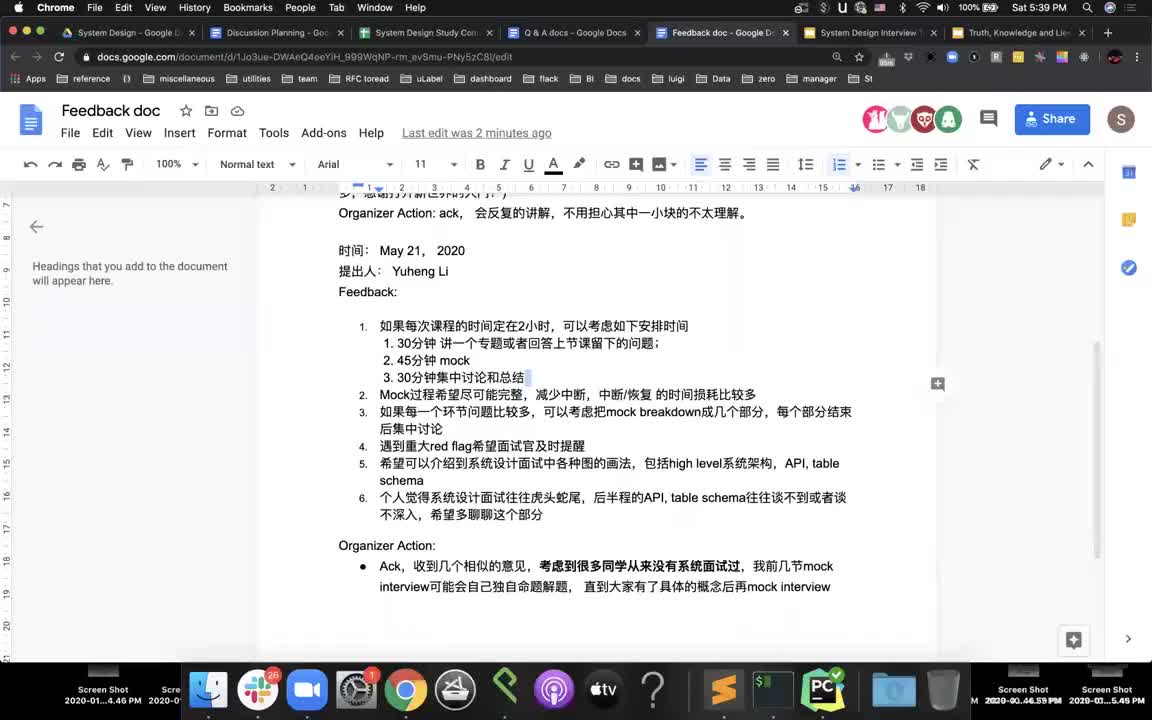Toggle the bulleted list button
Image resolution: width=1152 pixels, height=720 pixels.
click(x=878, y=165)
